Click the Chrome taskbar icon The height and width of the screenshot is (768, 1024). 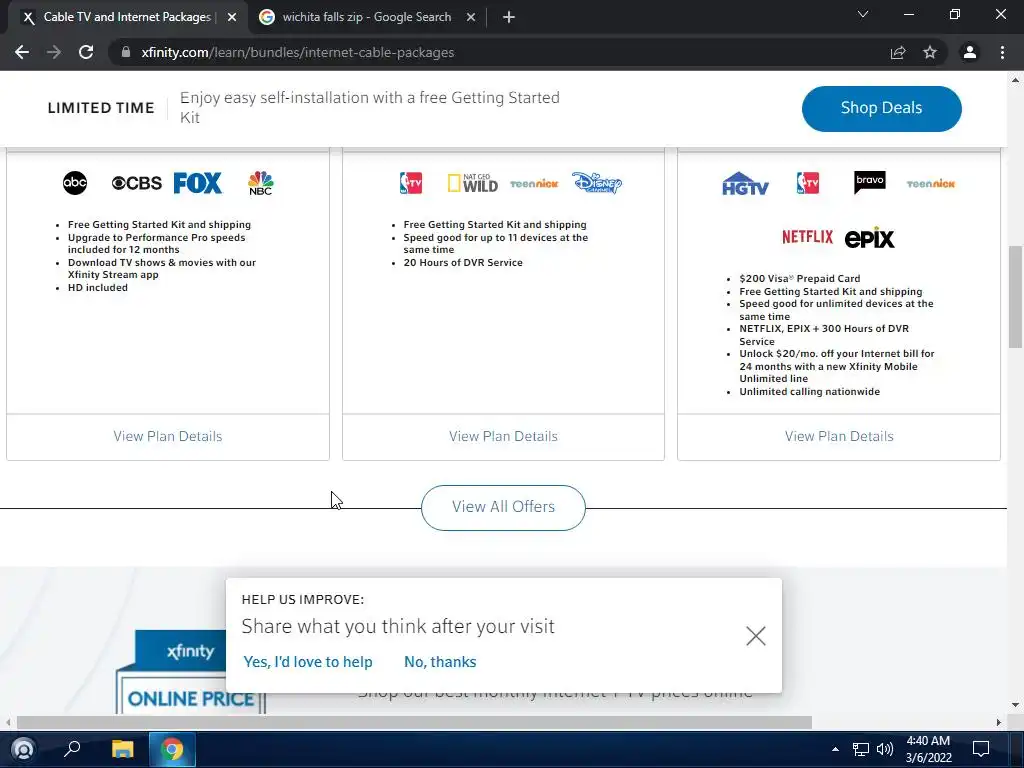coord(172,749)
